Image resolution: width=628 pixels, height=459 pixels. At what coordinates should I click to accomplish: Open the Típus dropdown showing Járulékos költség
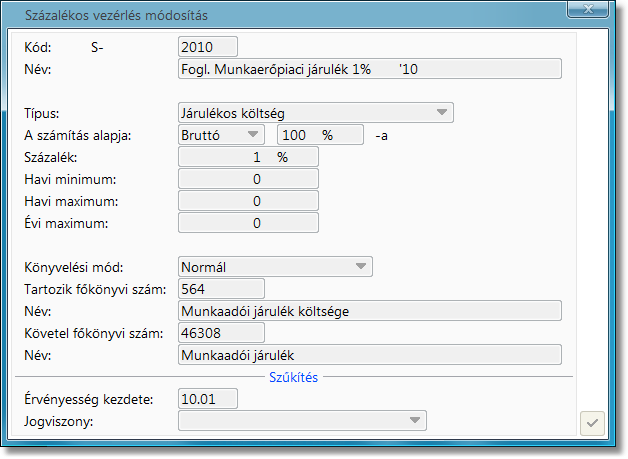(316, 113)
